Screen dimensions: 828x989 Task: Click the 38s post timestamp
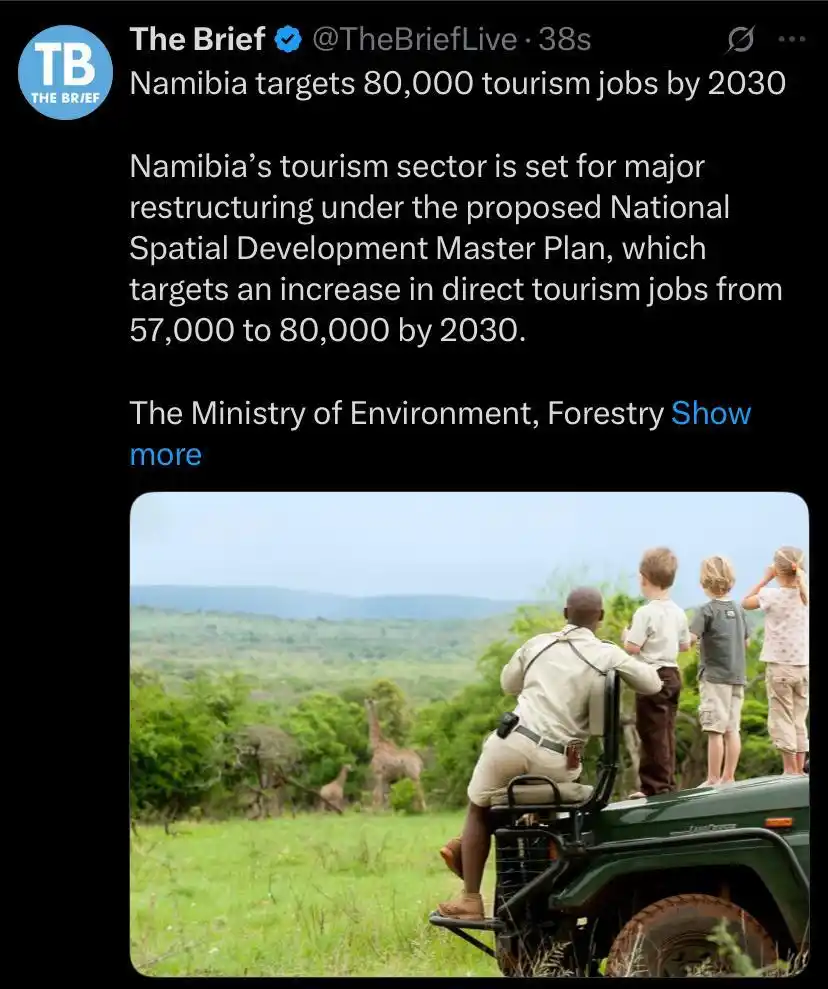tap(565, 40)
